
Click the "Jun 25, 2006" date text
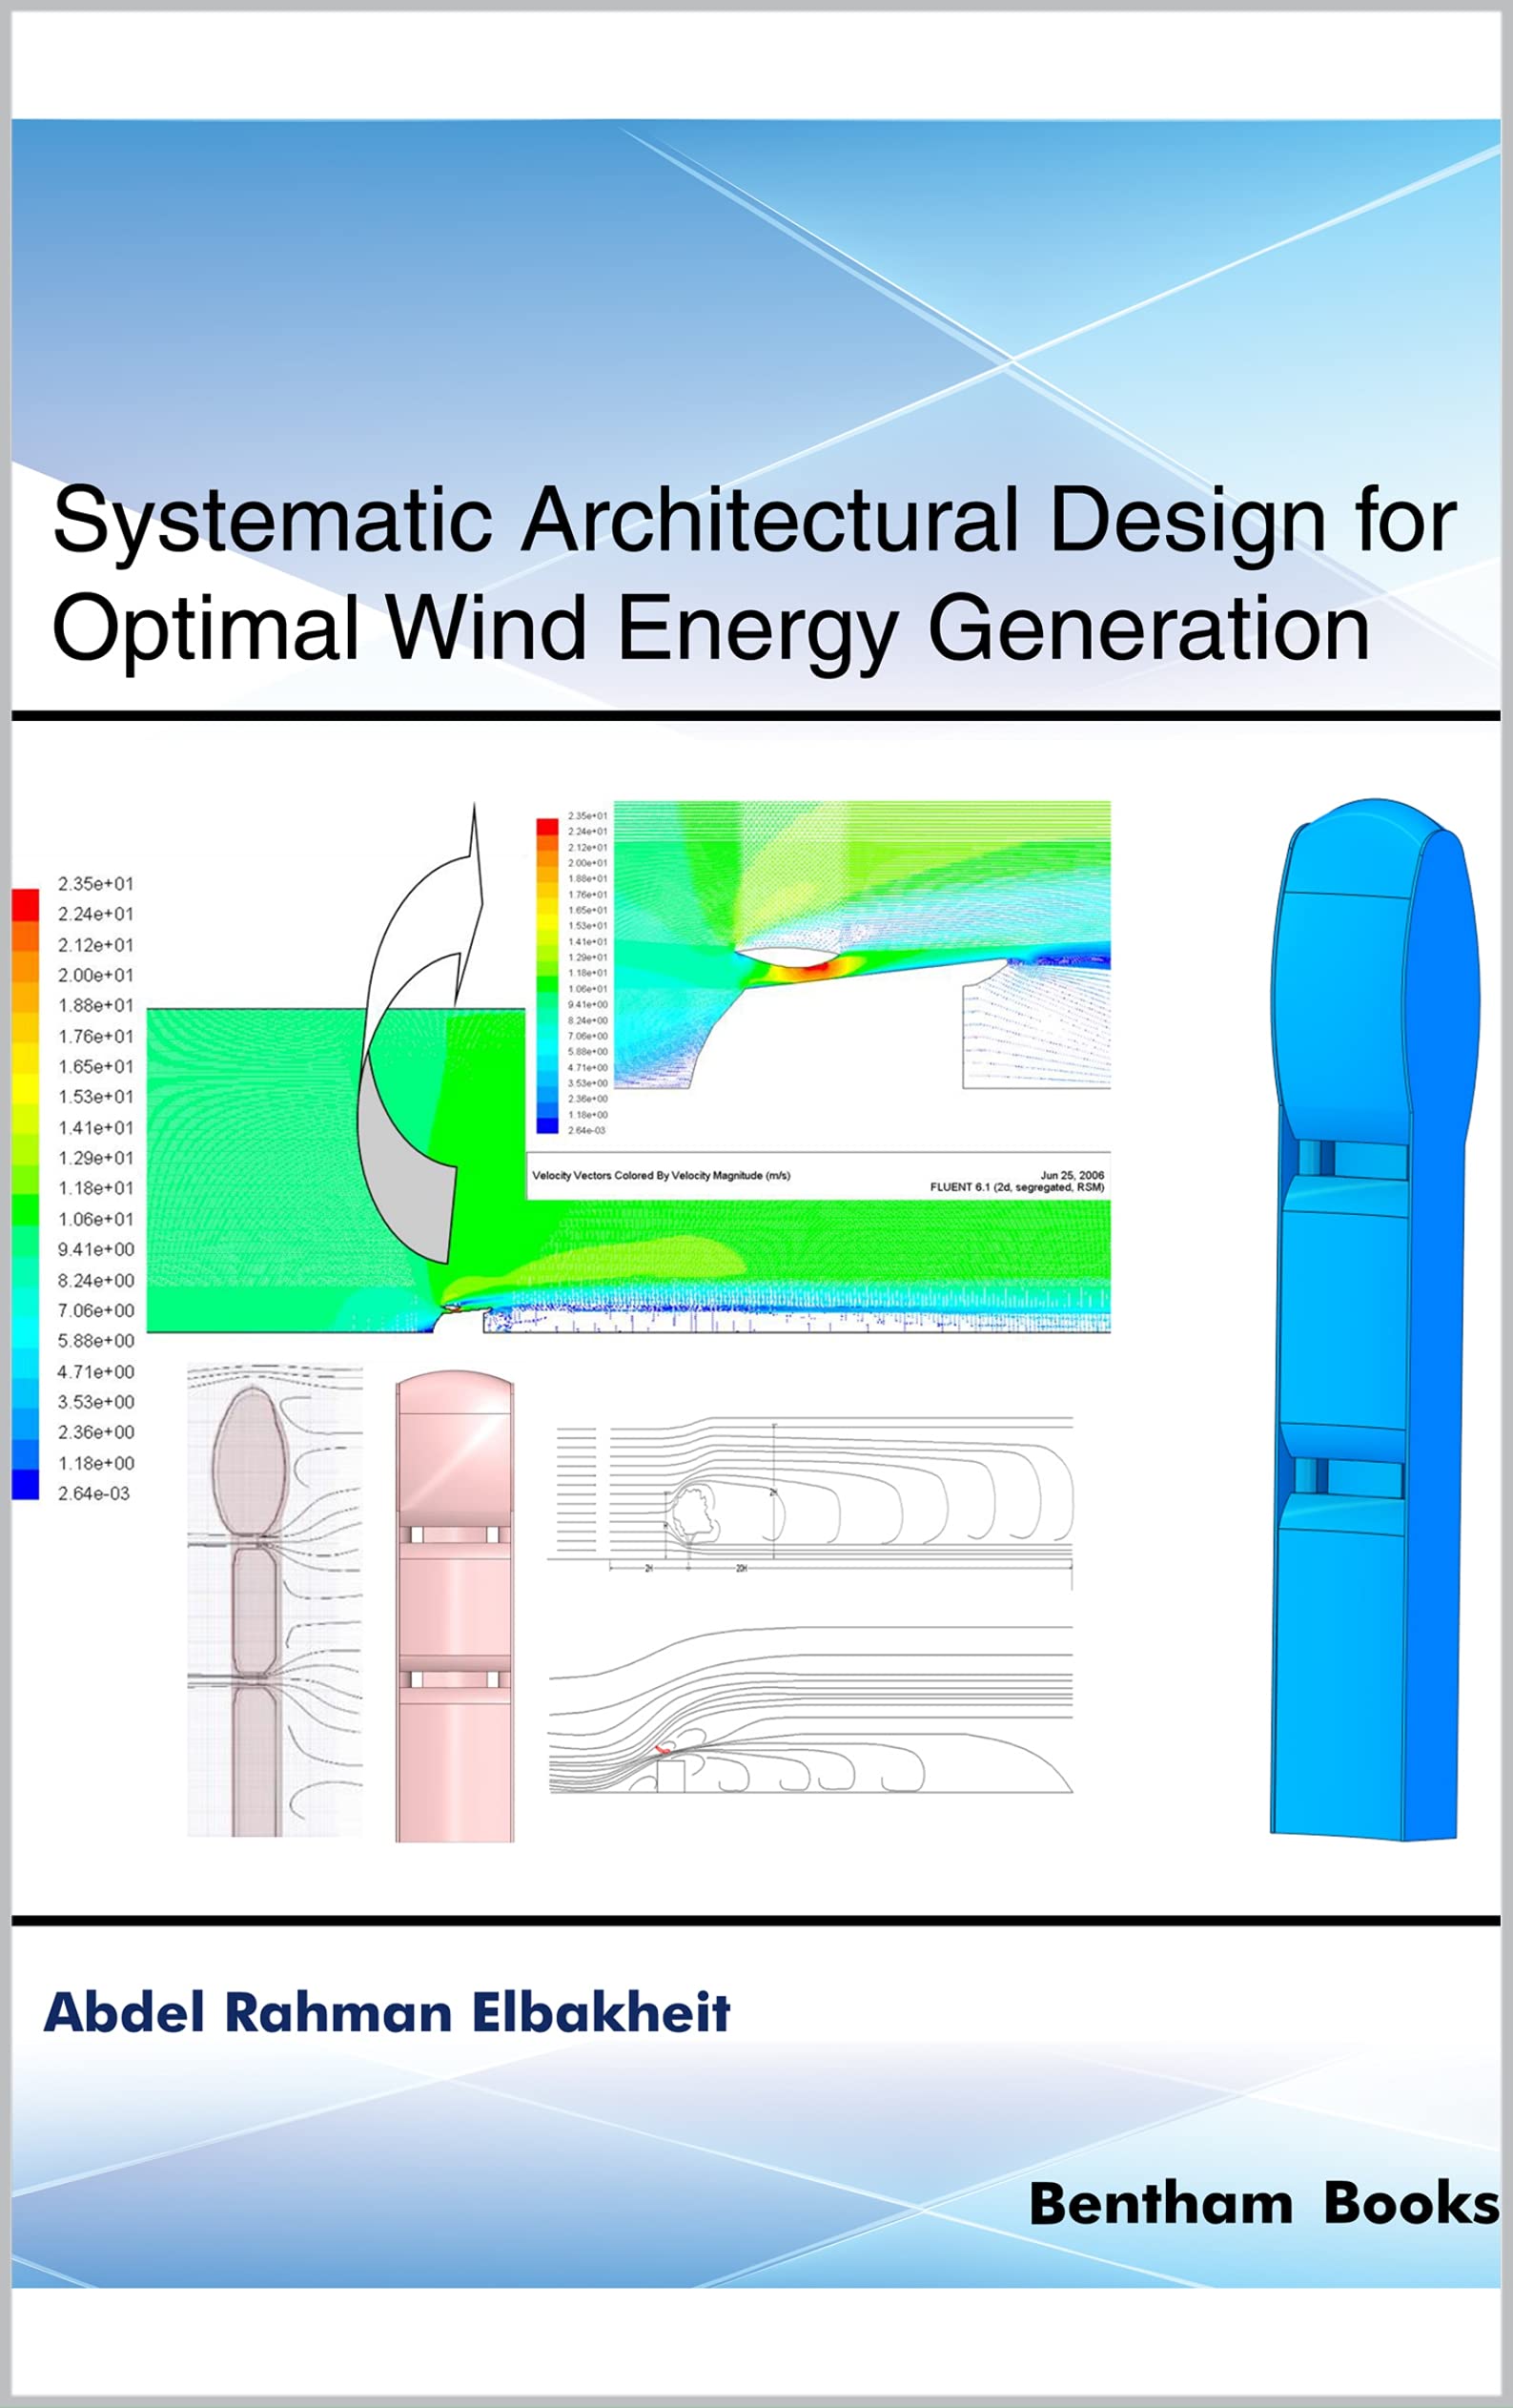click(x=1072, y=1175)
